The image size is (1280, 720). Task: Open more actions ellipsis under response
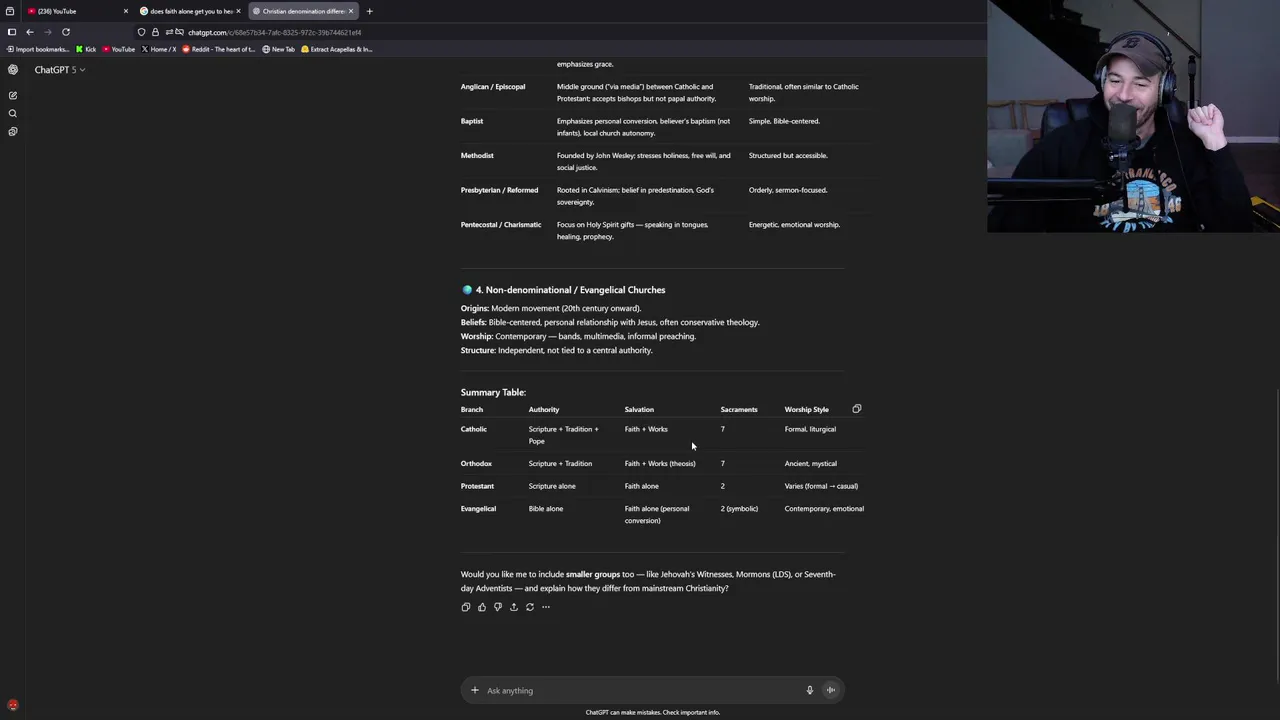tap(546, 607)
